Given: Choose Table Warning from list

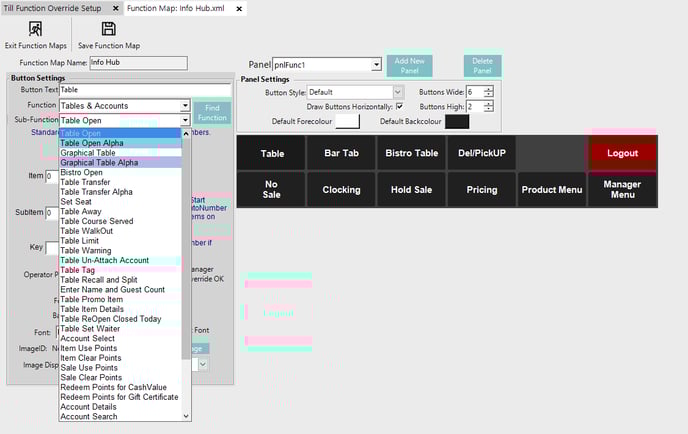Looking at the screenshot, I should (120, 251).
